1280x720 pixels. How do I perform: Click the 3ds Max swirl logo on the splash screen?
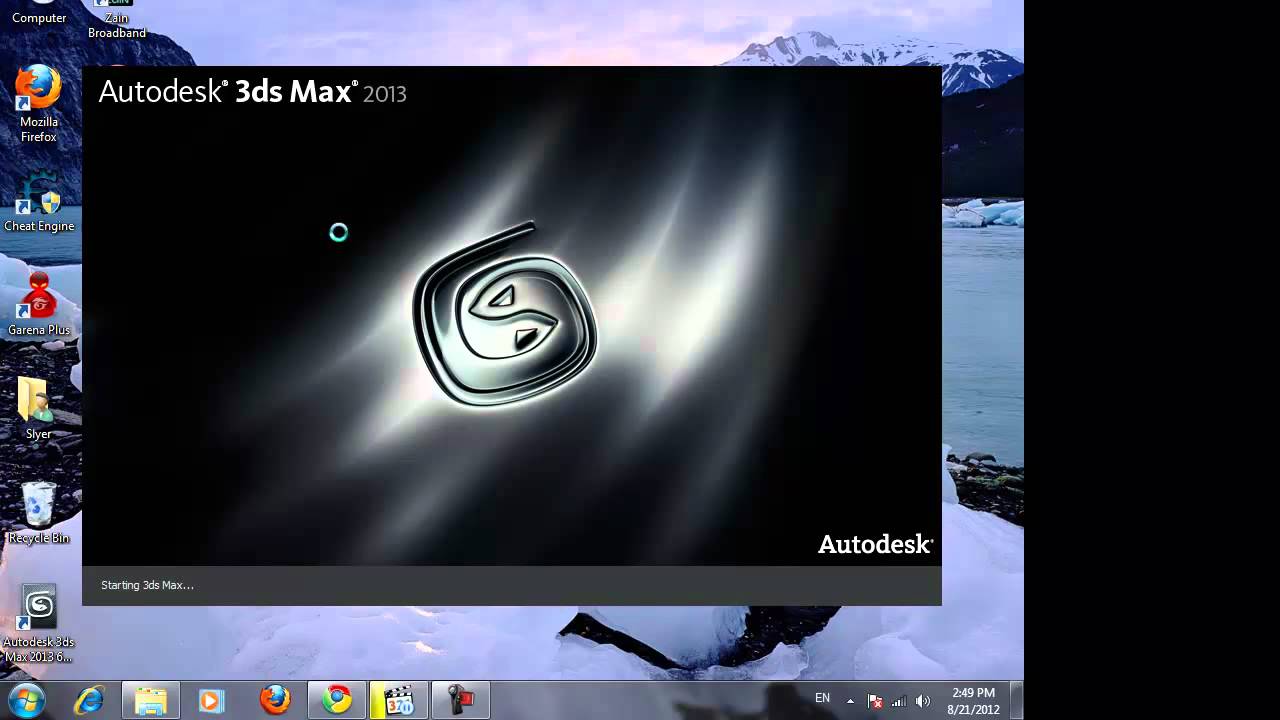coord(506,314)
